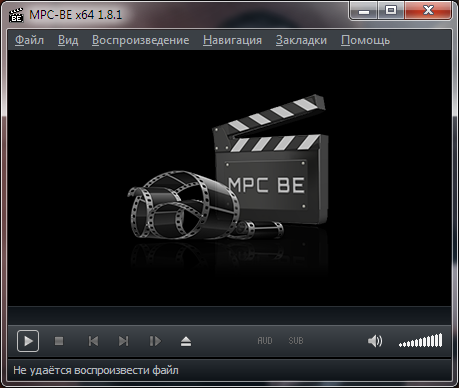
Task: Open the SUB subtitle selector
Action: coord(296,341)
